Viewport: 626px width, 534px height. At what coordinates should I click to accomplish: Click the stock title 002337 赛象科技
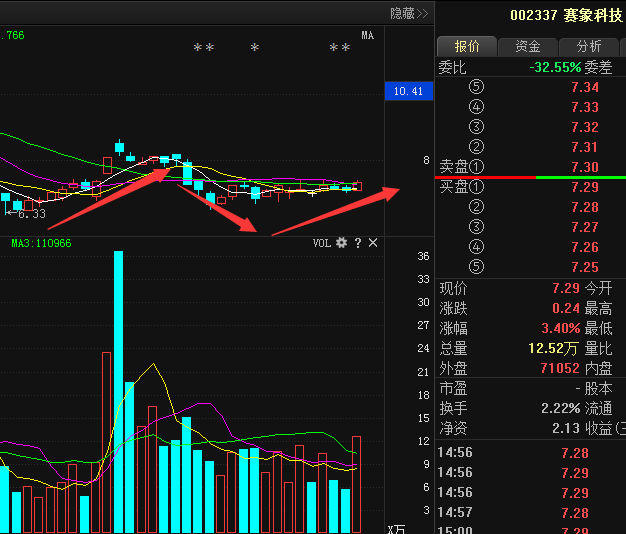click(x=566, y=16)
